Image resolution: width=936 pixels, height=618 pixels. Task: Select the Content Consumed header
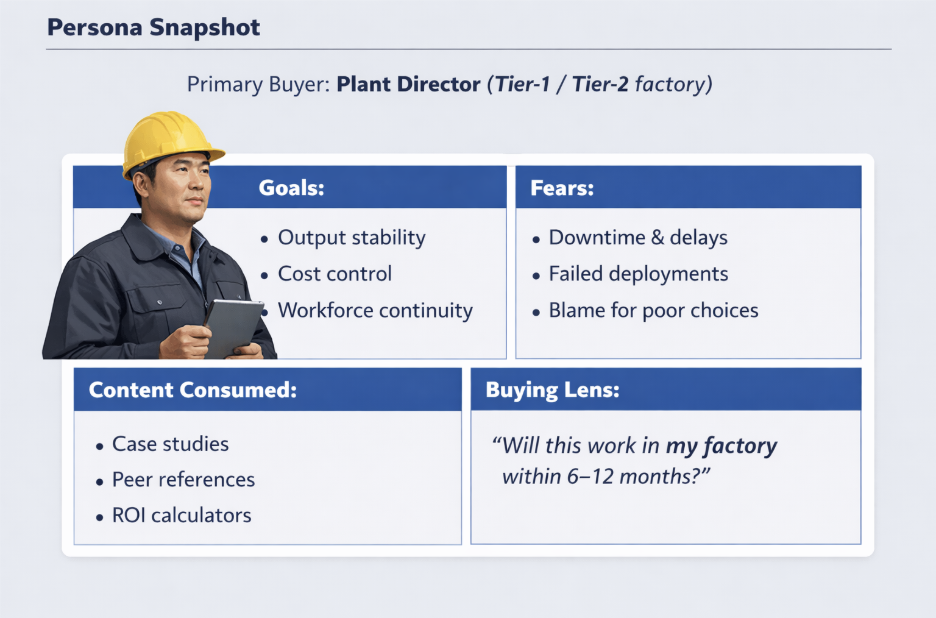[x=267, y=389]
